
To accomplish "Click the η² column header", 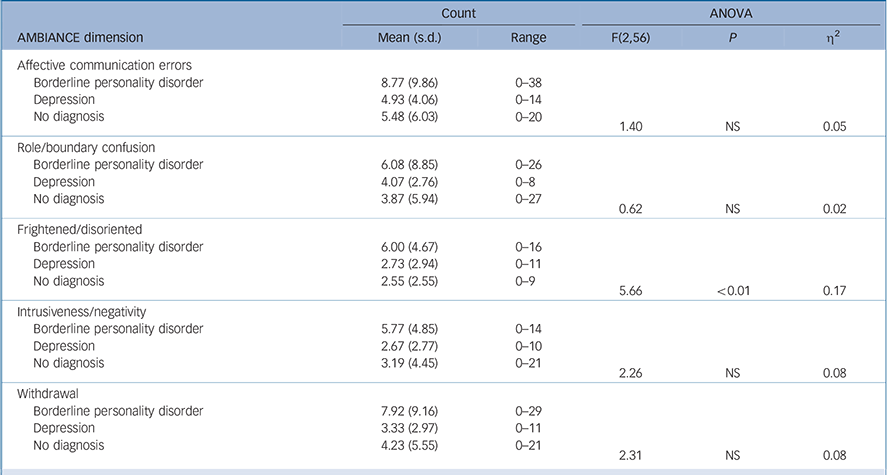I will 832,38.
